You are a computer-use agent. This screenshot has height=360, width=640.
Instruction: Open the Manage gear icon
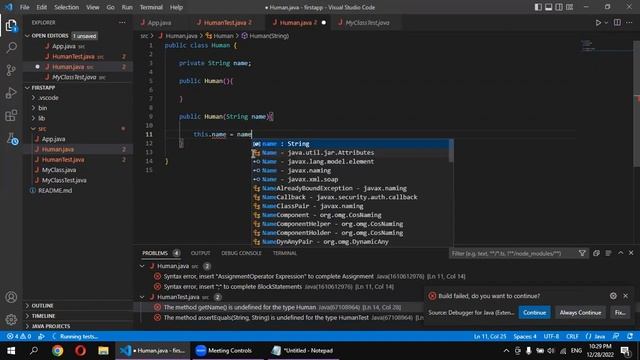point(11,319)
